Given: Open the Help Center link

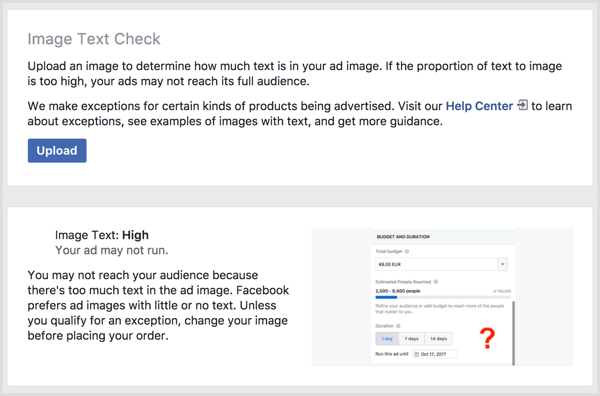Looking at the screenshot, I should tap(479, 106).
